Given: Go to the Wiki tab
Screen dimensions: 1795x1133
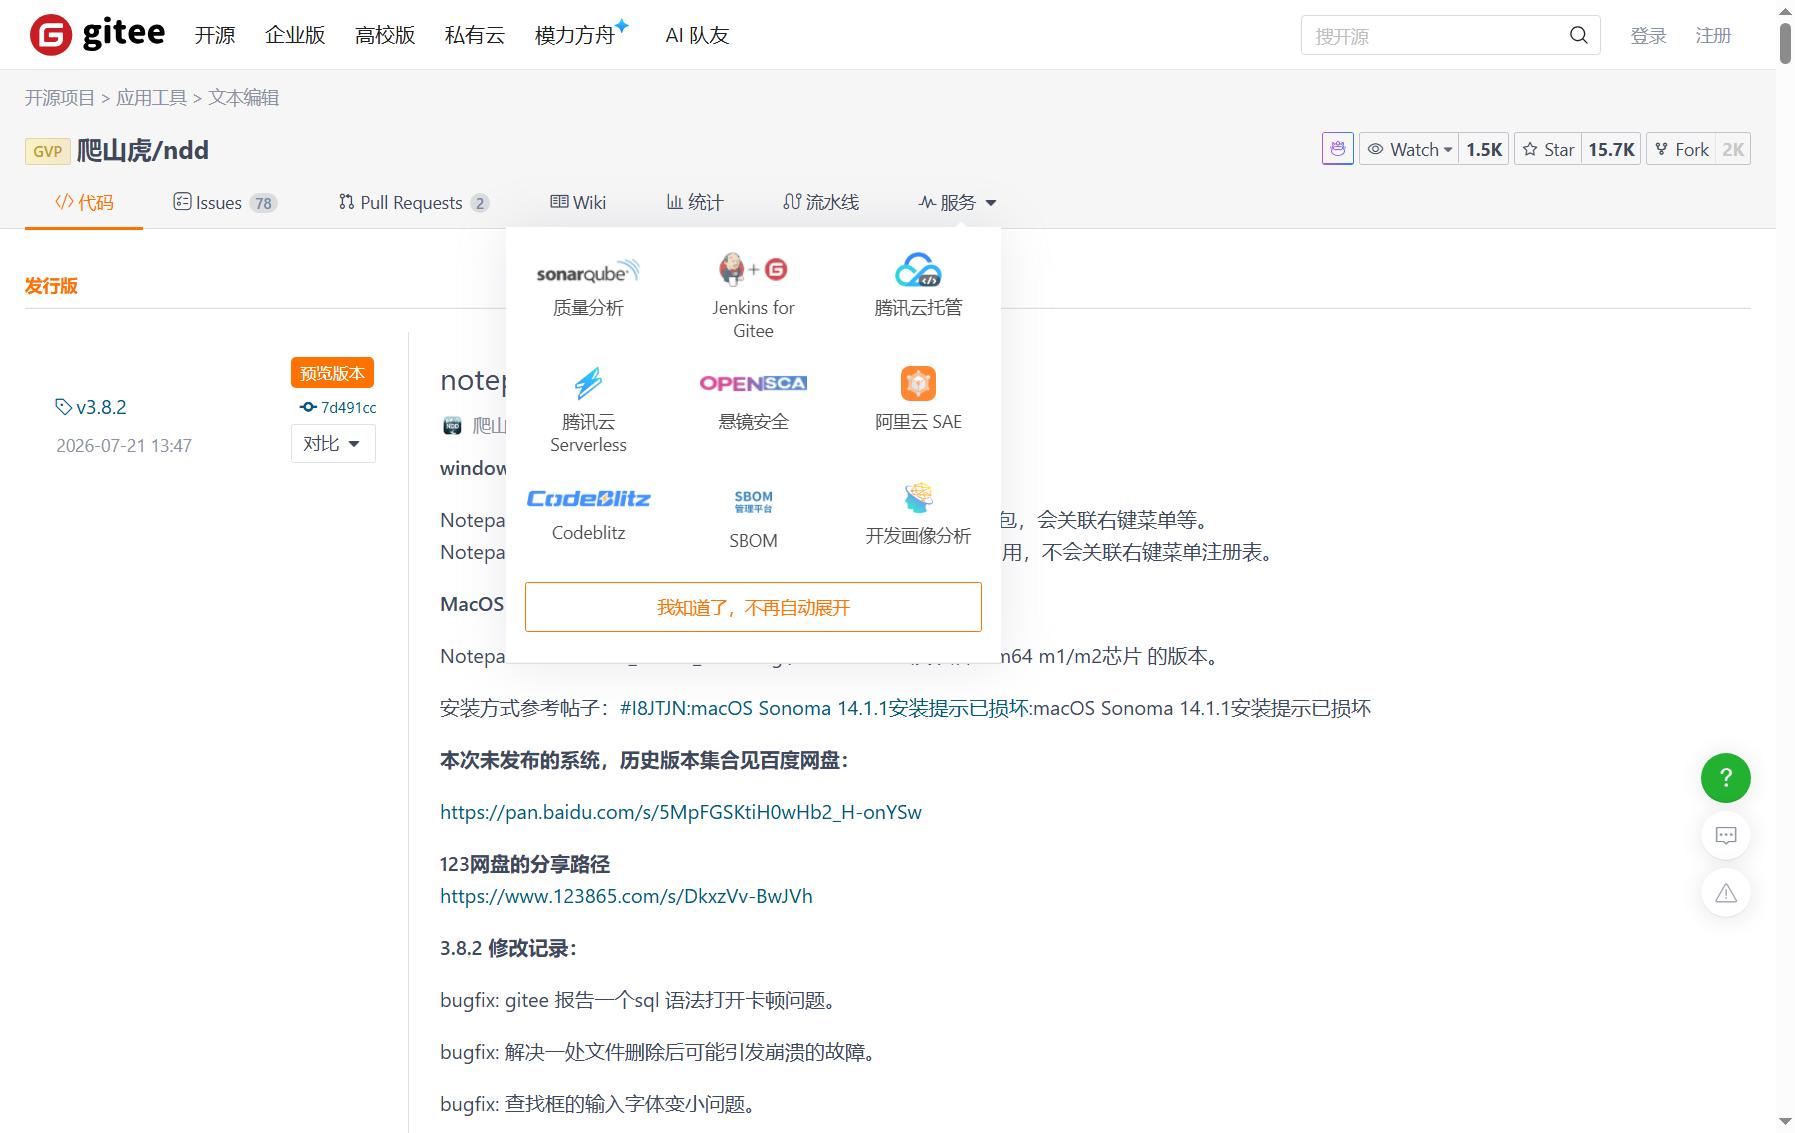Looking at the screenshot, I should coord(578,202).
